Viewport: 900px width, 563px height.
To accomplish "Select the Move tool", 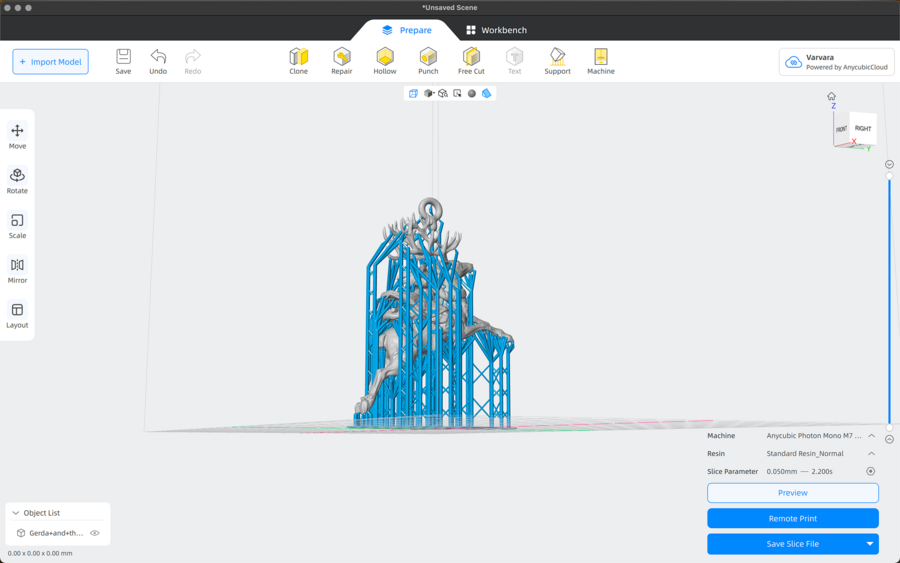I will pos(17,136).
